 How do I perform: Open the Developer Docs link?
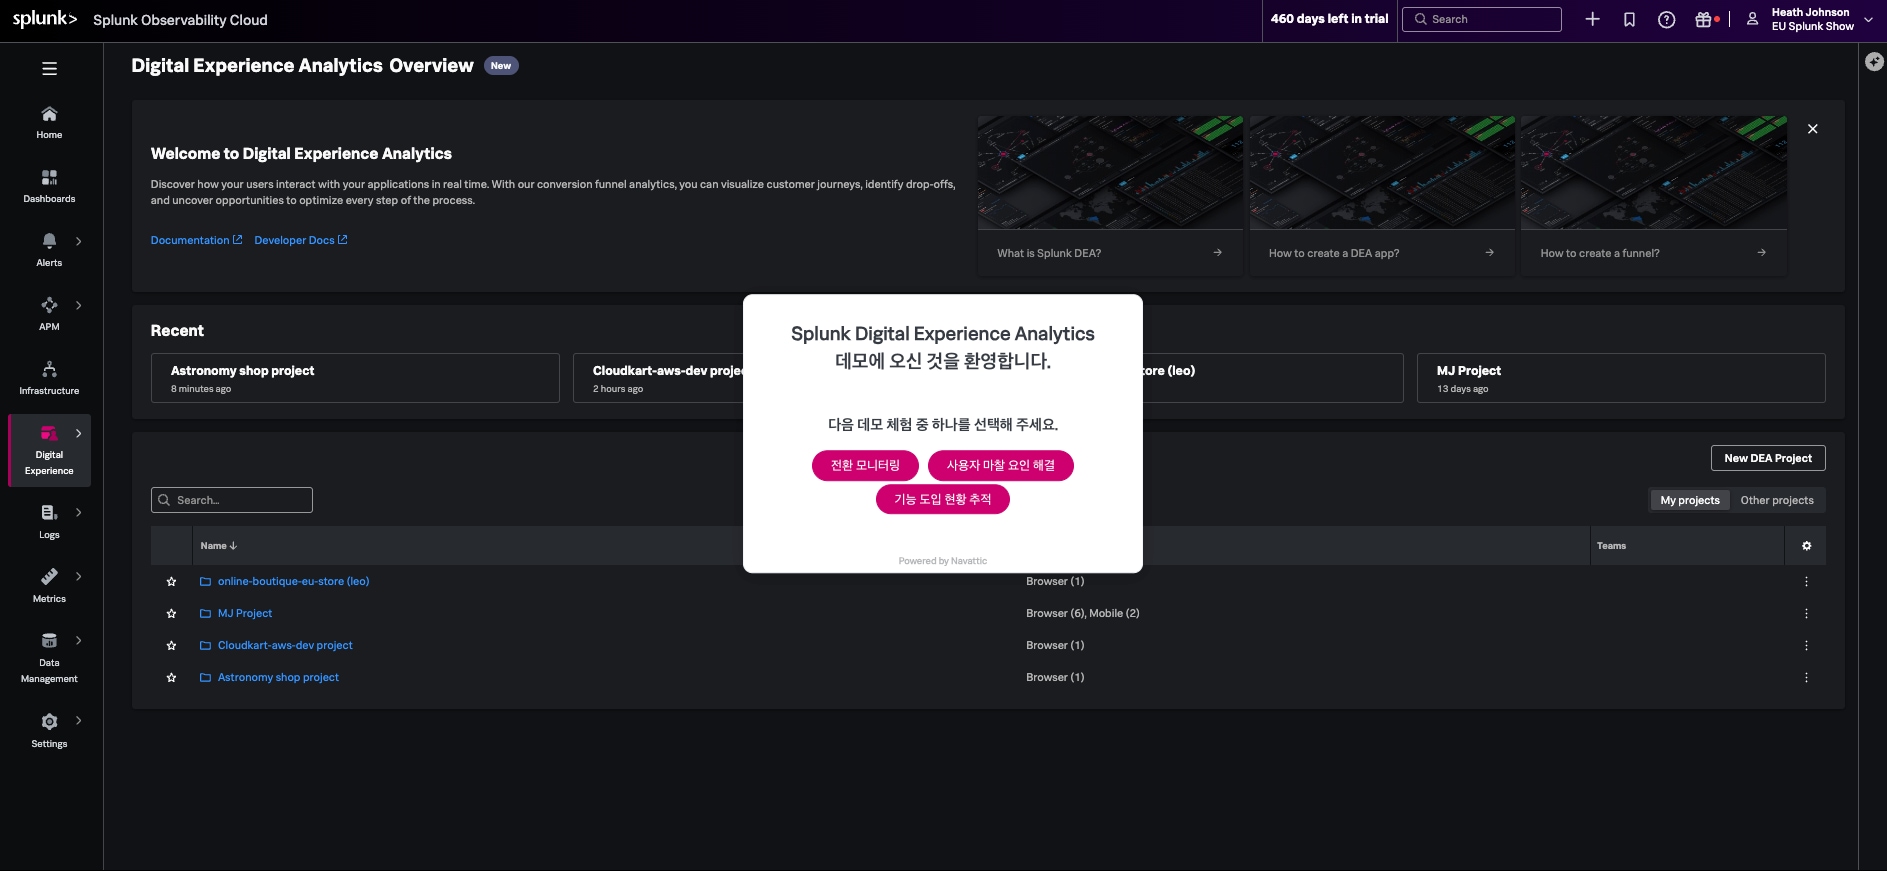pyautogui.click(x=301, y=240)
